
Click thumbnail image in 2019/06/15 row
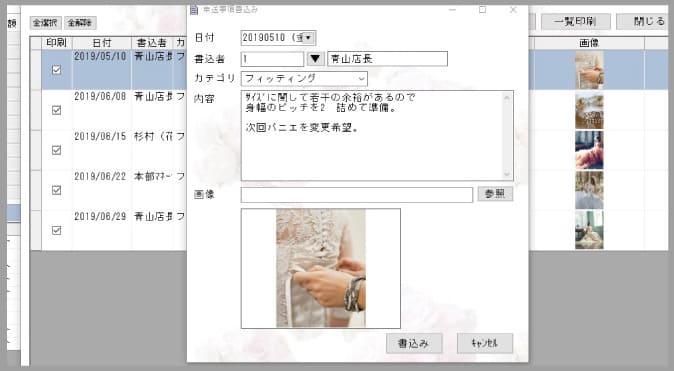coord(589,150)
